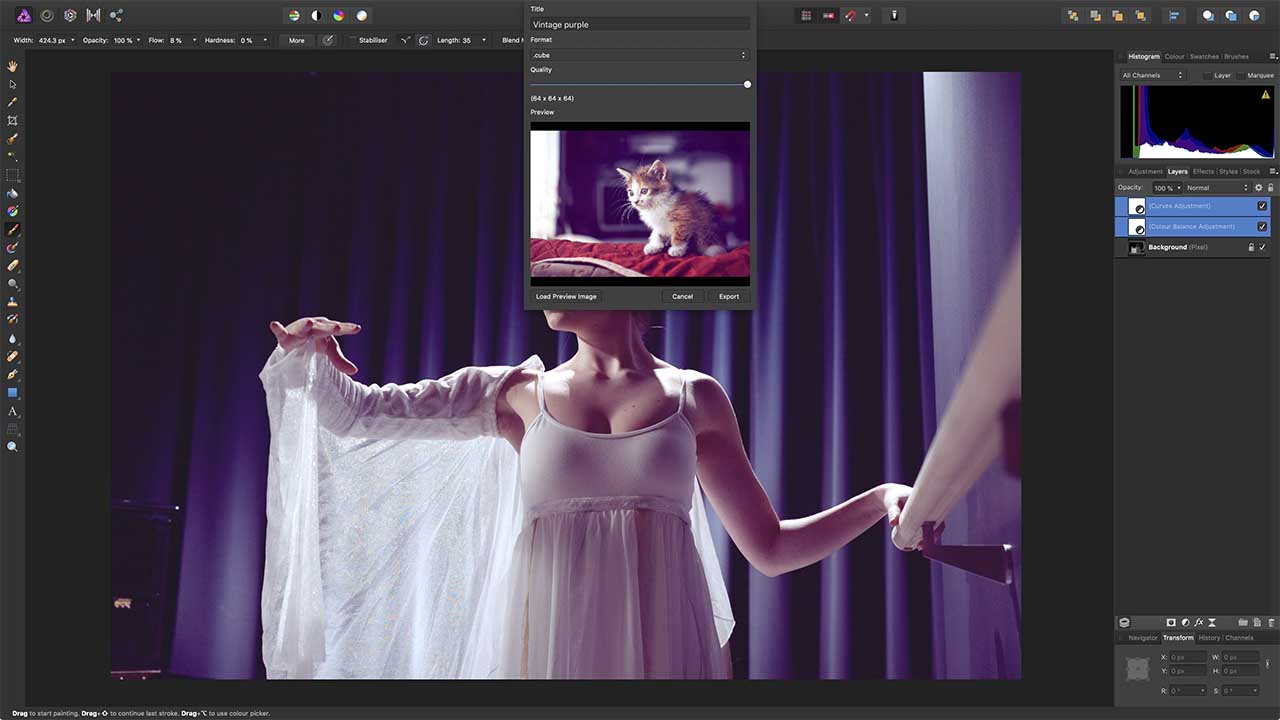Switch to the Swatches tab
This screenshot has width=1280, height=720.
(1204, 56)
